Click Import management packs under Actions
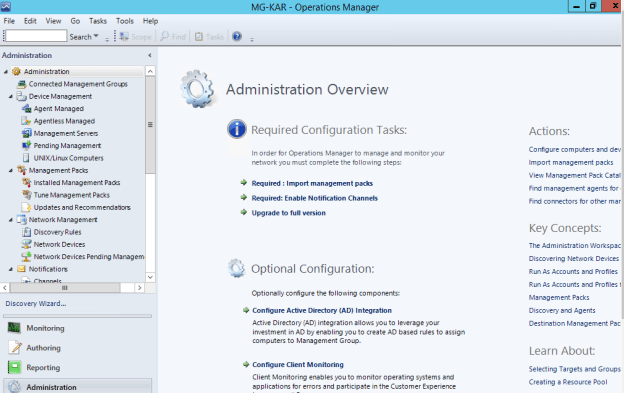This screenshot has height=393, width=624. (571, 162)
